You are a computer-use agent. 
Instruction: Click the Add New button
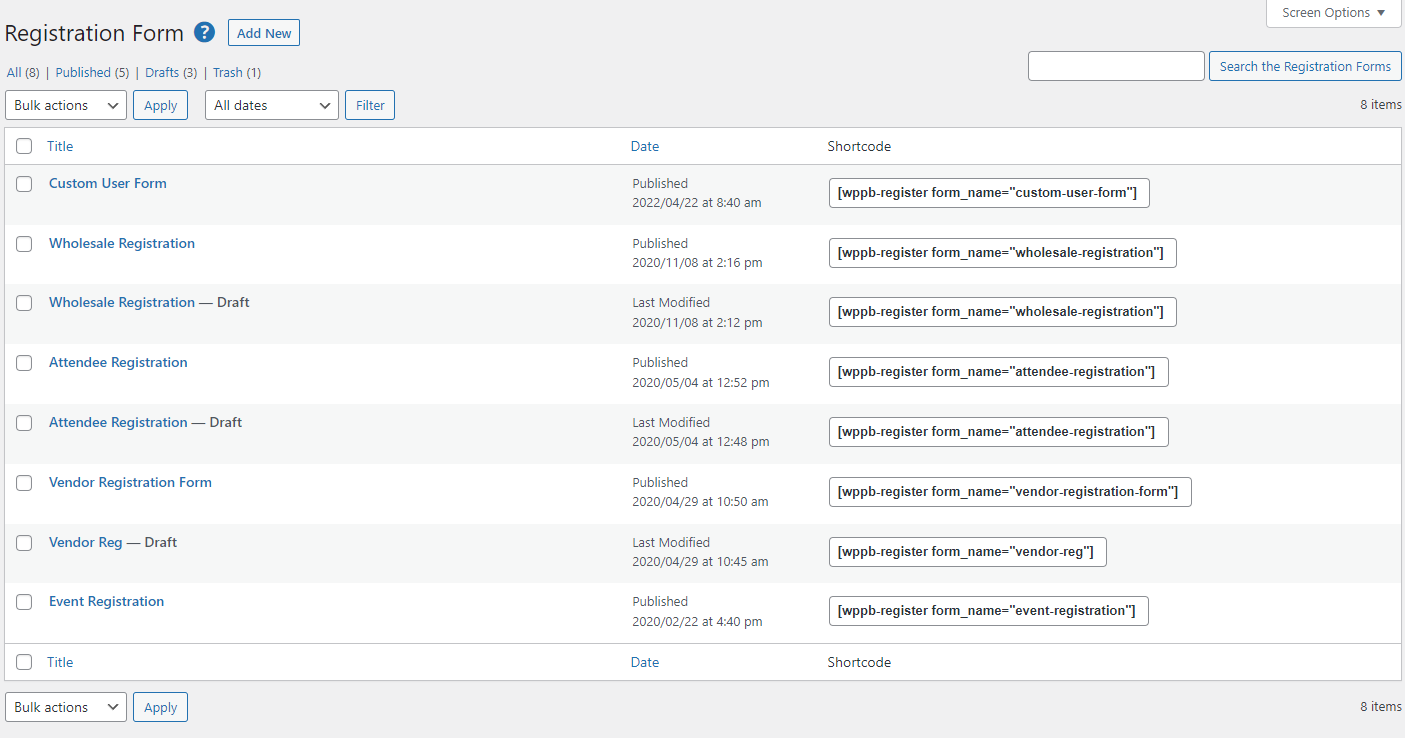point(264,33)
